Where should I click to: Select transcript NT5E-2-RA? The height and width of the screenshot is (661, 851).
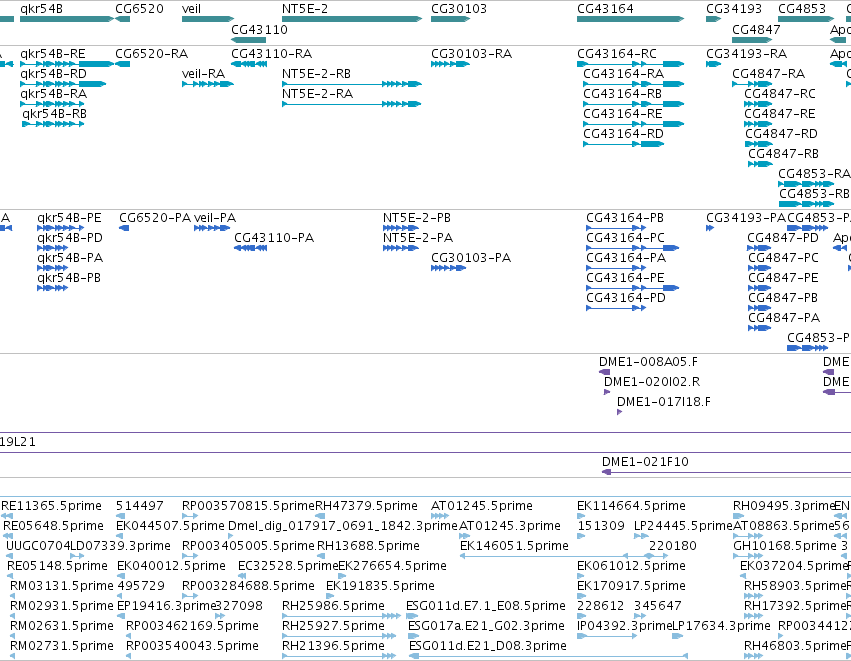(x=352, y=104)
